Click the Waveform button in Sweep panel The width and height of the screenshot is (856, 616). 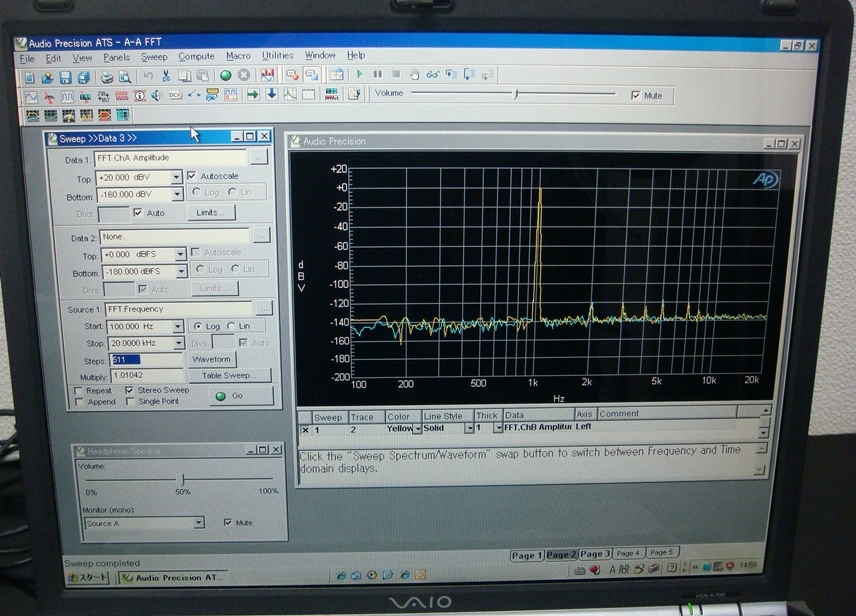click(x=212, y=359)
